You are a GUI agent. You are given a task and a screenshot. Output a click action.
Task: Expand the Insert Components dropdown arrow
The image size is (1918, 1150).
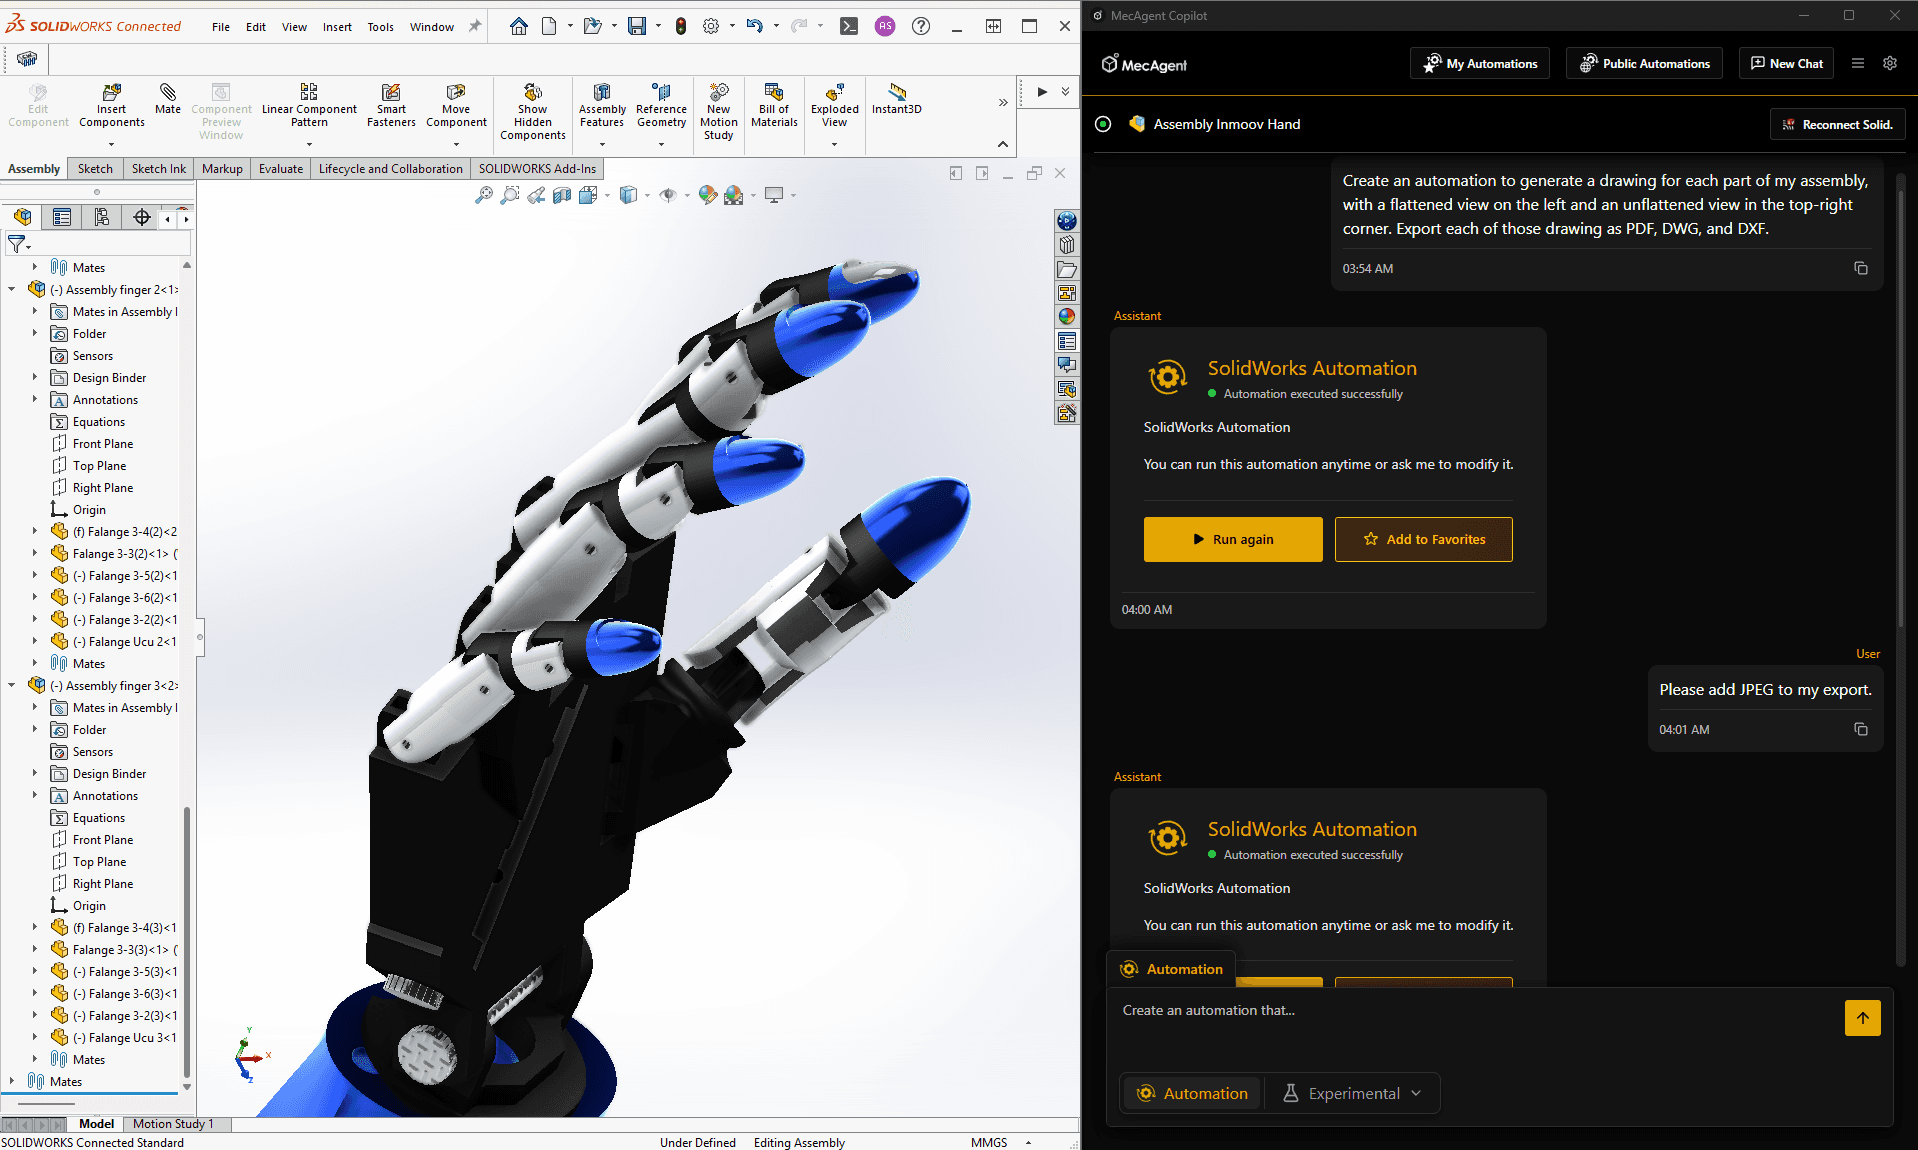pos(111,144)
